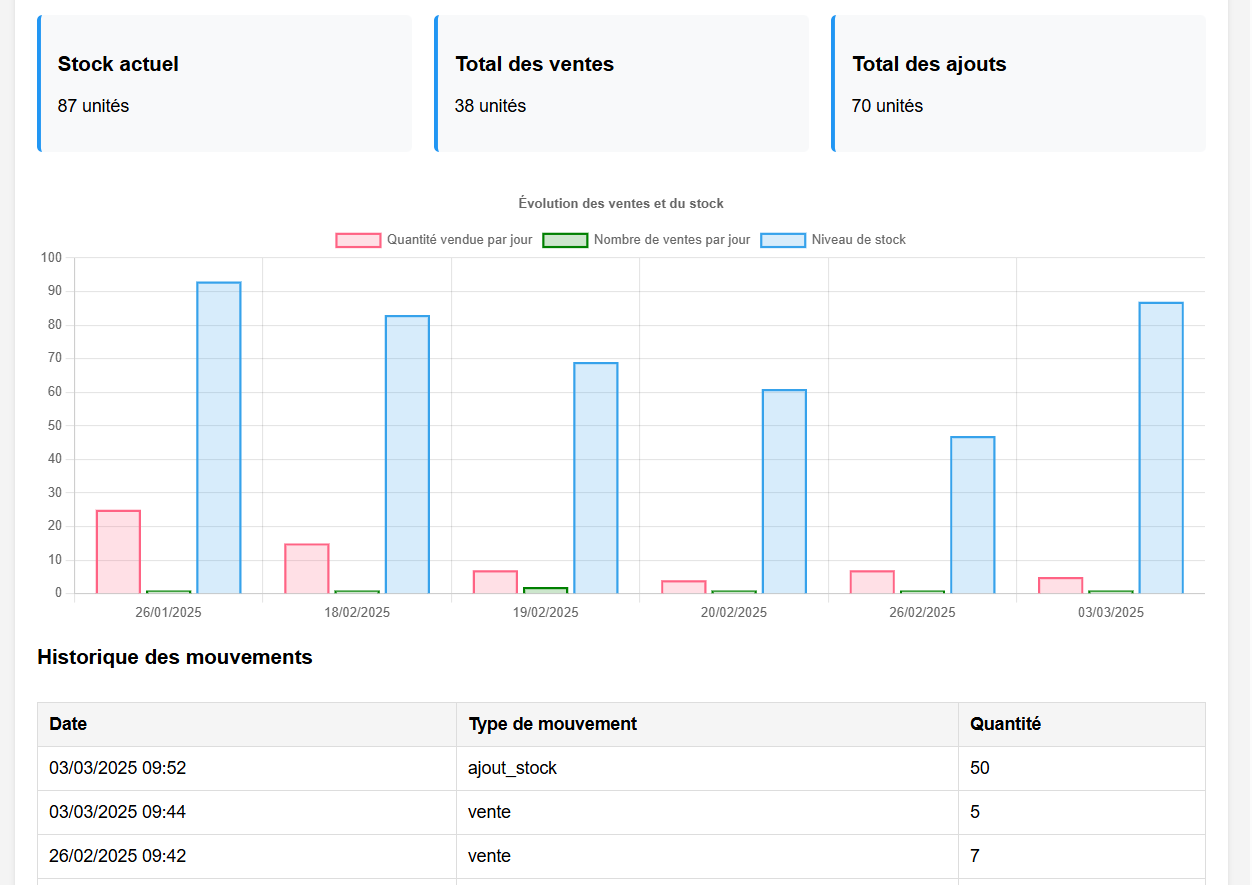Screen dimensions: 1252x885
Task: Click the blue stock bar for 26/01/2025
Action: (219, 438)
